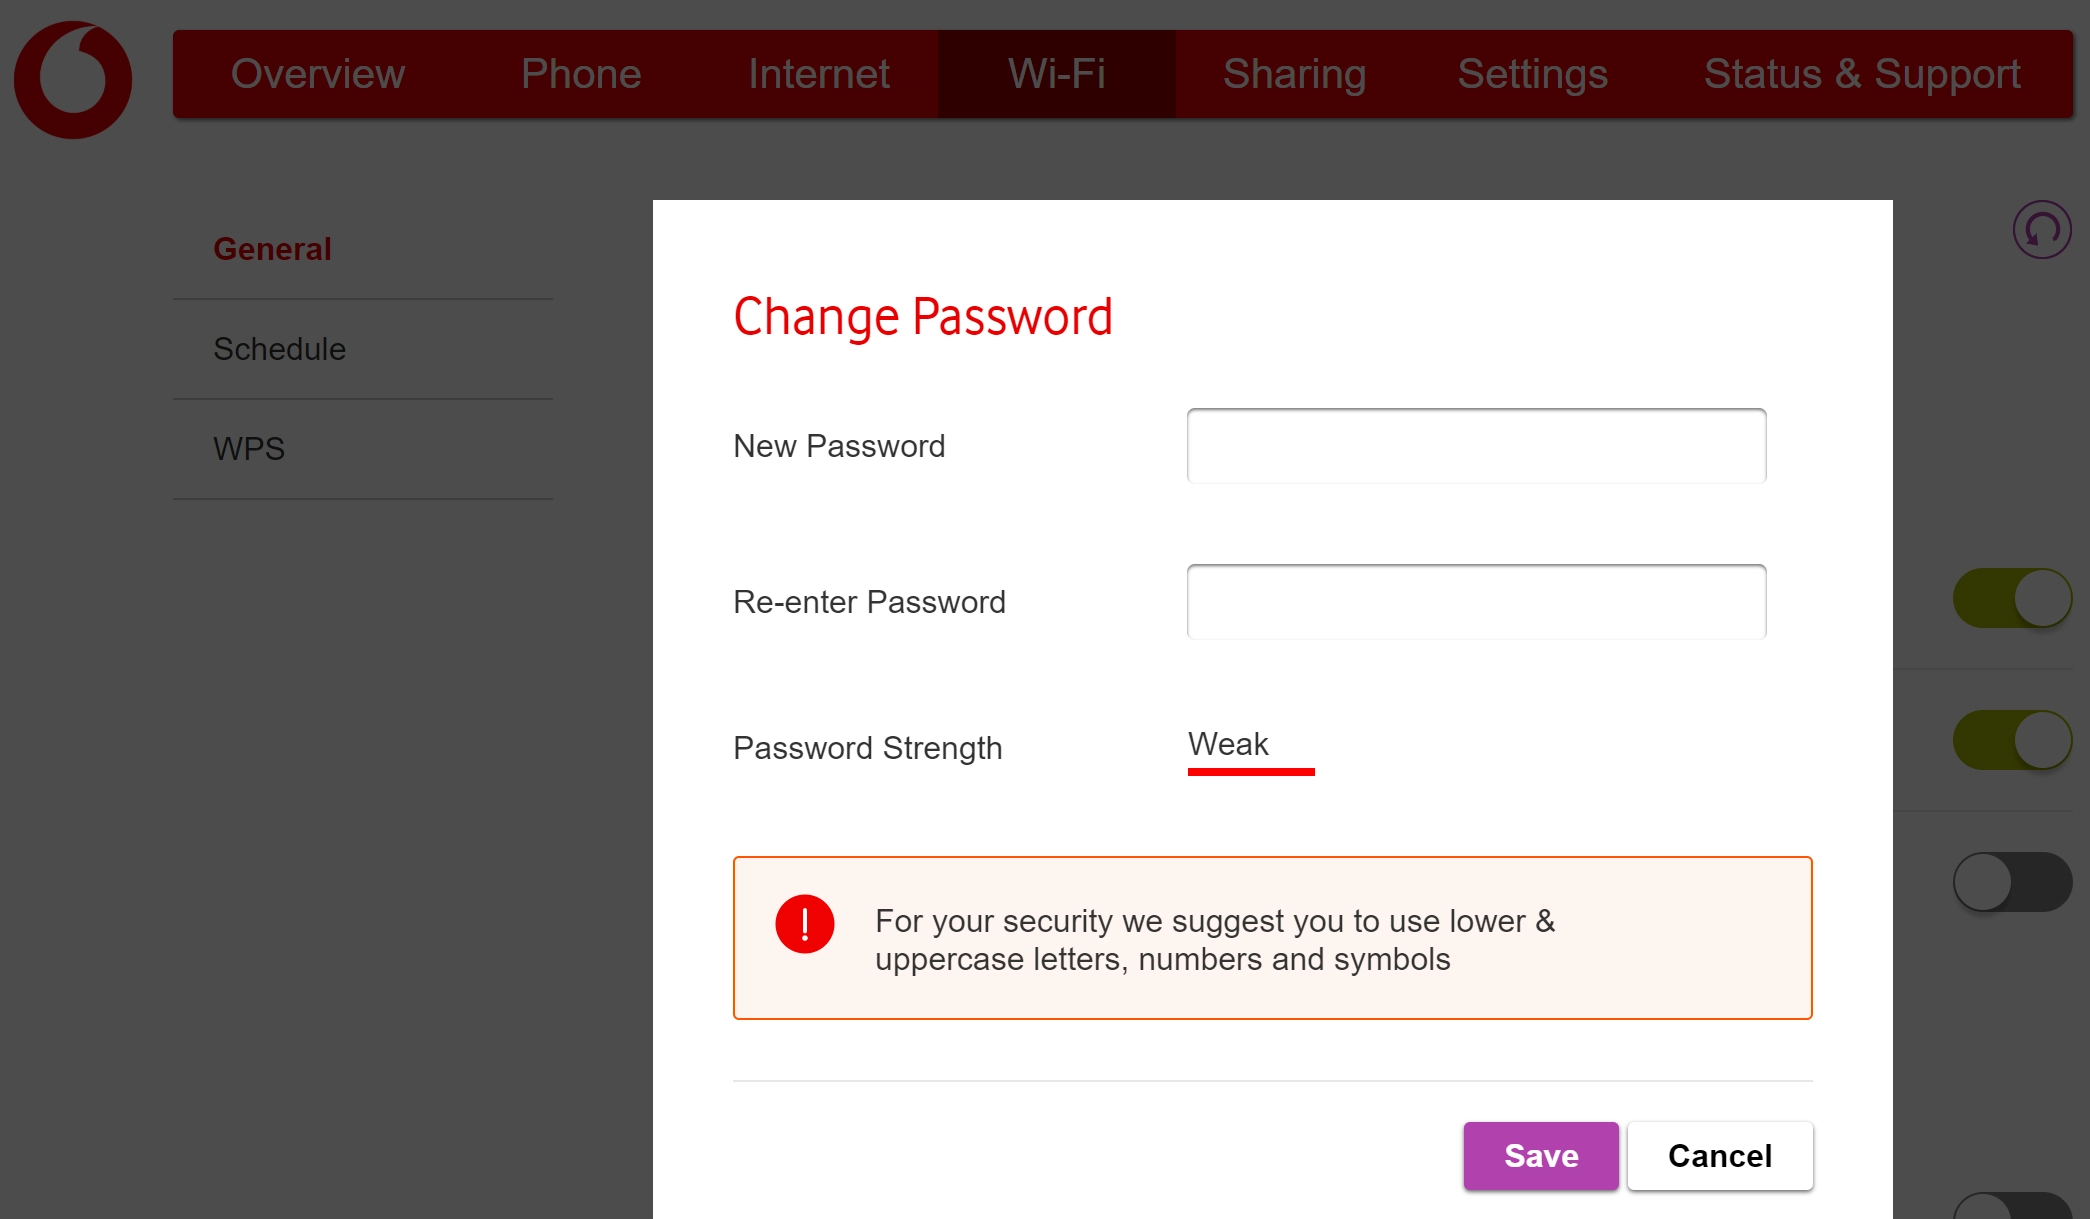The width and height of the screenshot is (2090, 1219).
Task: Select General in the sidebar
Action: click(272, 249)
